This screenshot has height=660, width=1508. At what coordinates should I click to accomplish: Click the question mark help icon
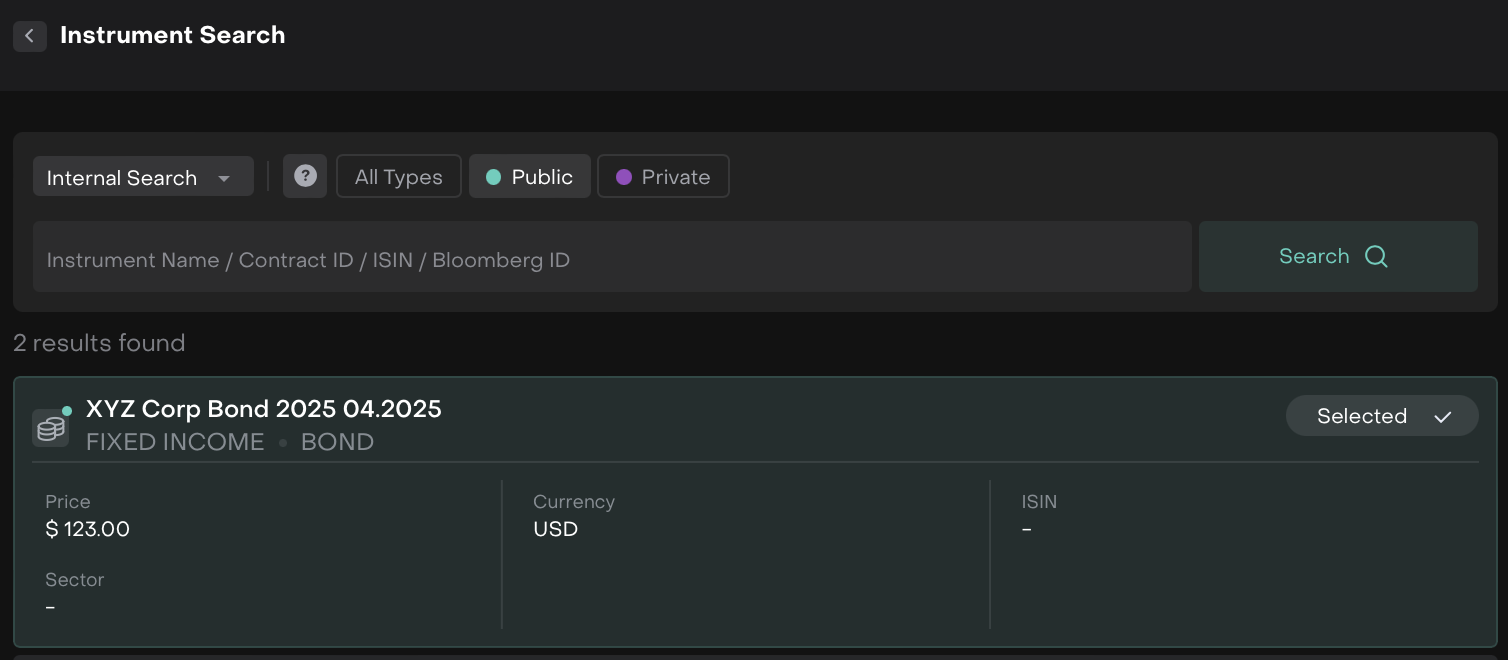pos(305,176)
